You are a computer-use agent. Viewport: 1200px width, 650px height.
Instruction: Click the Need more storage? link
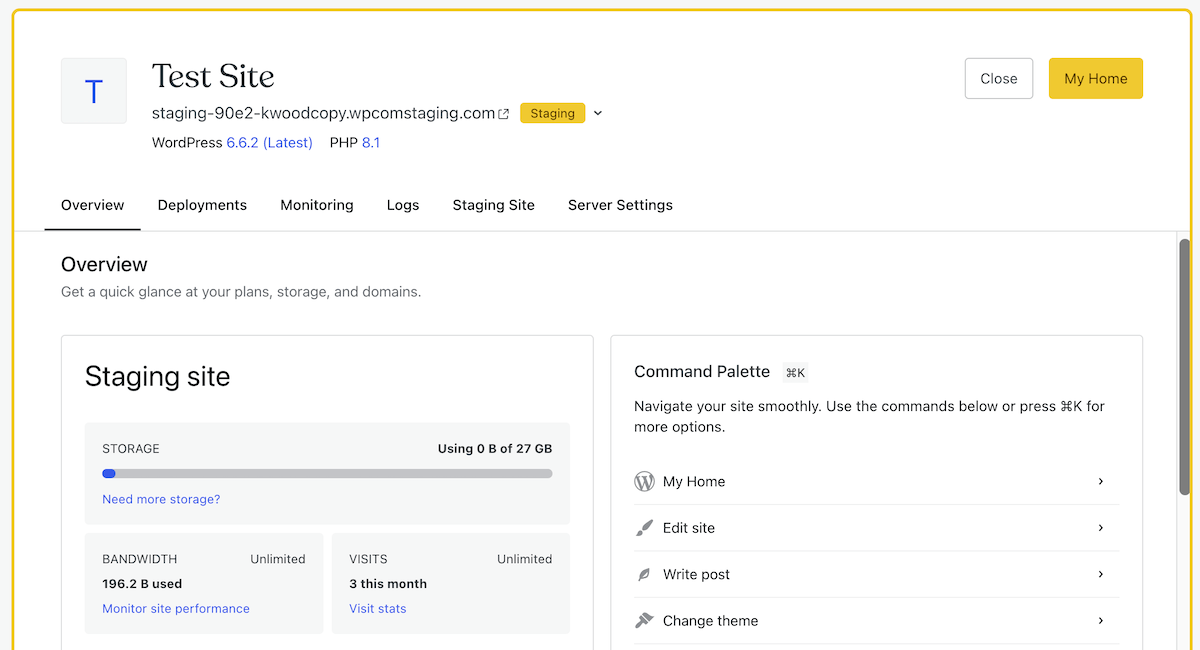[161, 499]
